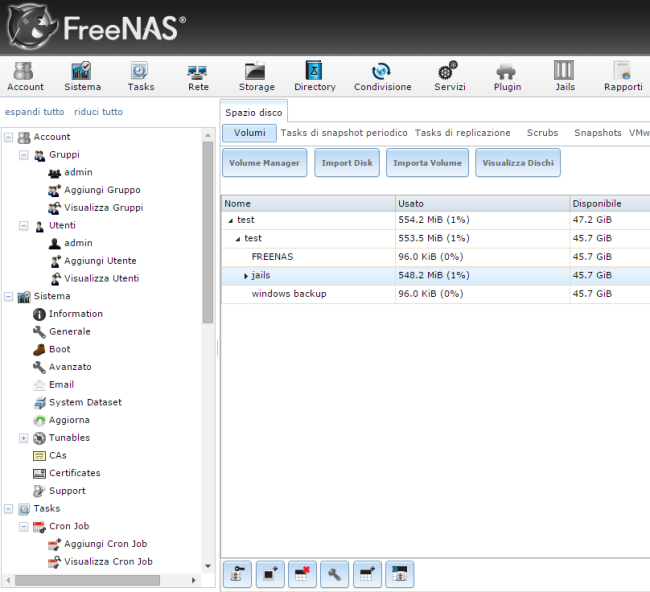The width and height of the screenshot is (650, 592).
Task: Click the destroy dataset icon with red X
Action: coord(302,574)
